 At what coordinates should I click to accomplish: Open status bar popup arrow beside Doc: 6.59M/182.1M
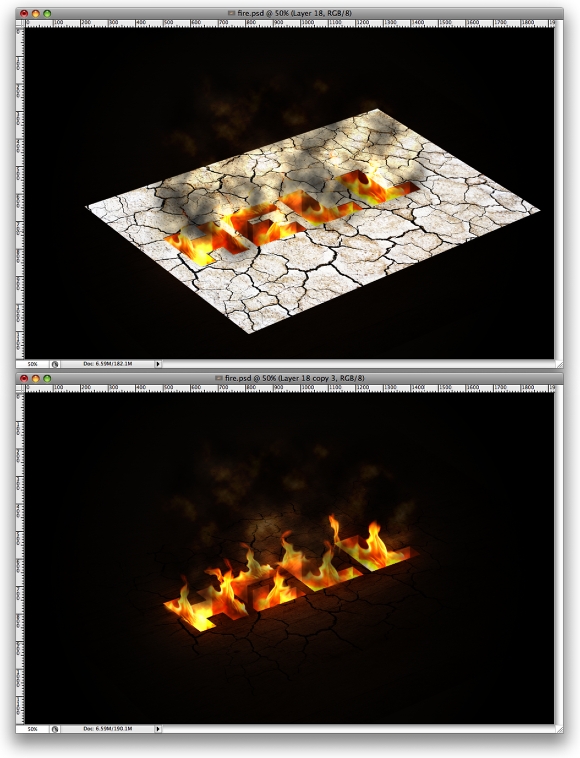(x=158, y=364)
